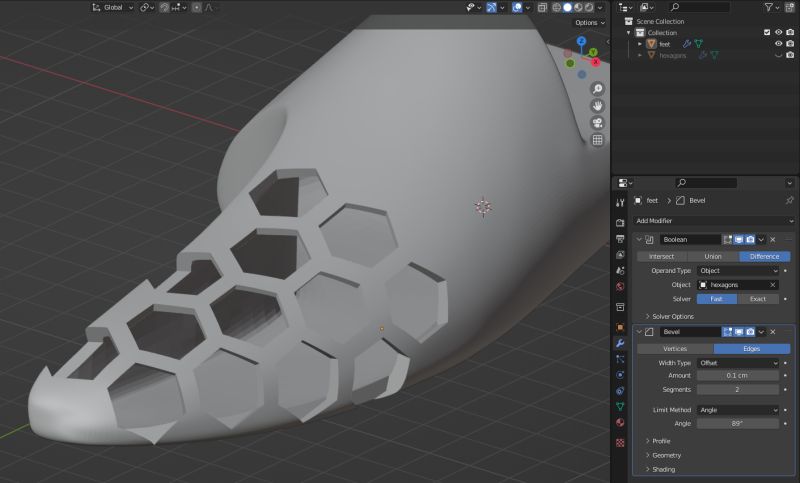Image resolution: width=800 pixels, height=483 pixels.
Task: Show the hexagons object in viewport
Action: point(779,55)
